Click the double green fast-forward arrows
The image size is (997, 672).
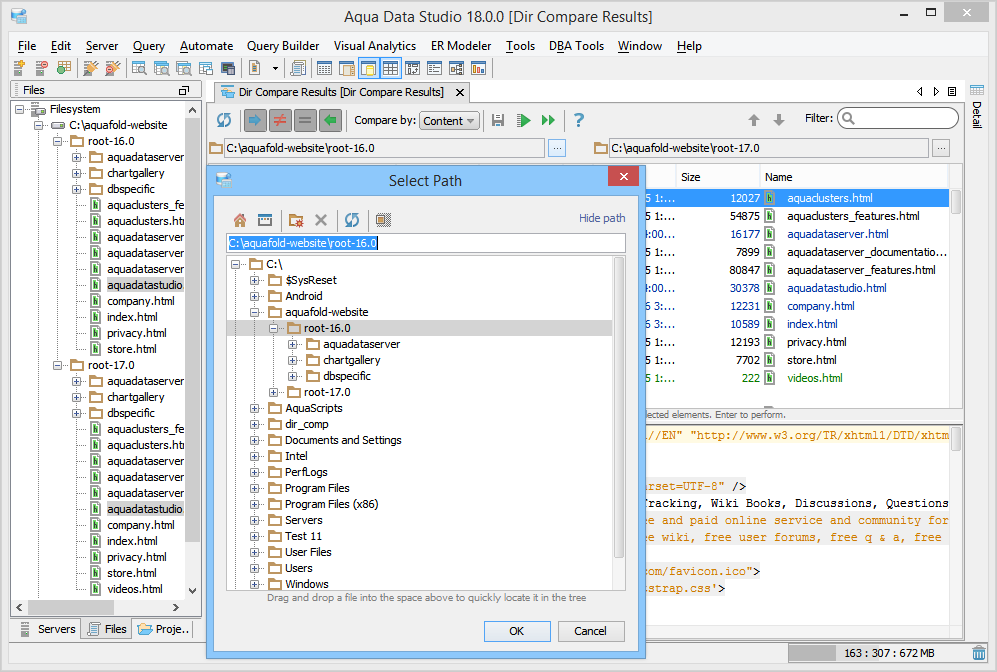coord(548,120)
